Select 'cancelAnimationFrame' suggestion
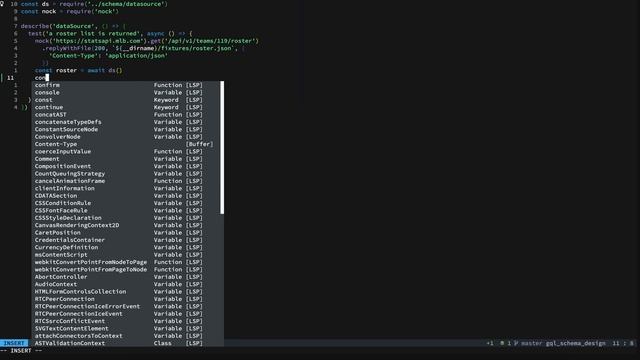Viewport: 640px width, 360px height. (128, 180)
